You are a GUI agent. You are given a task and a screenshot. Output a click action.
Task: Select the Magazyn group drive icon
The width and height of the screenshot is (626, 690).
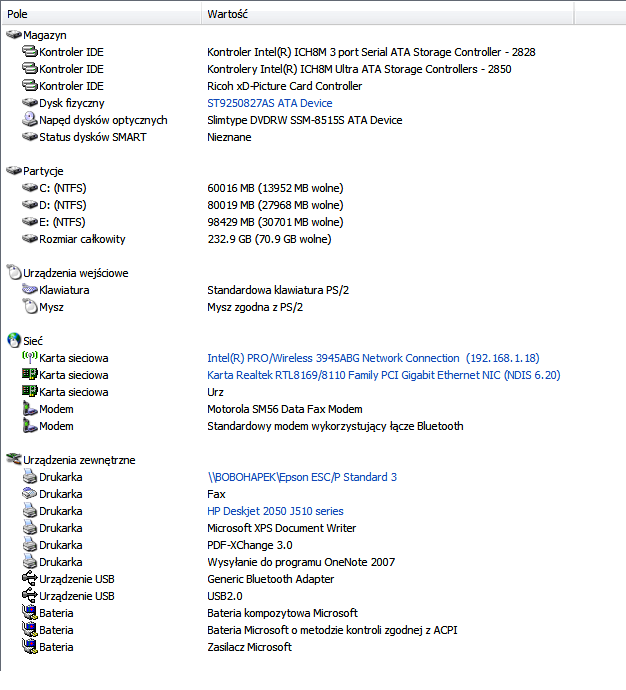[14, 34]
